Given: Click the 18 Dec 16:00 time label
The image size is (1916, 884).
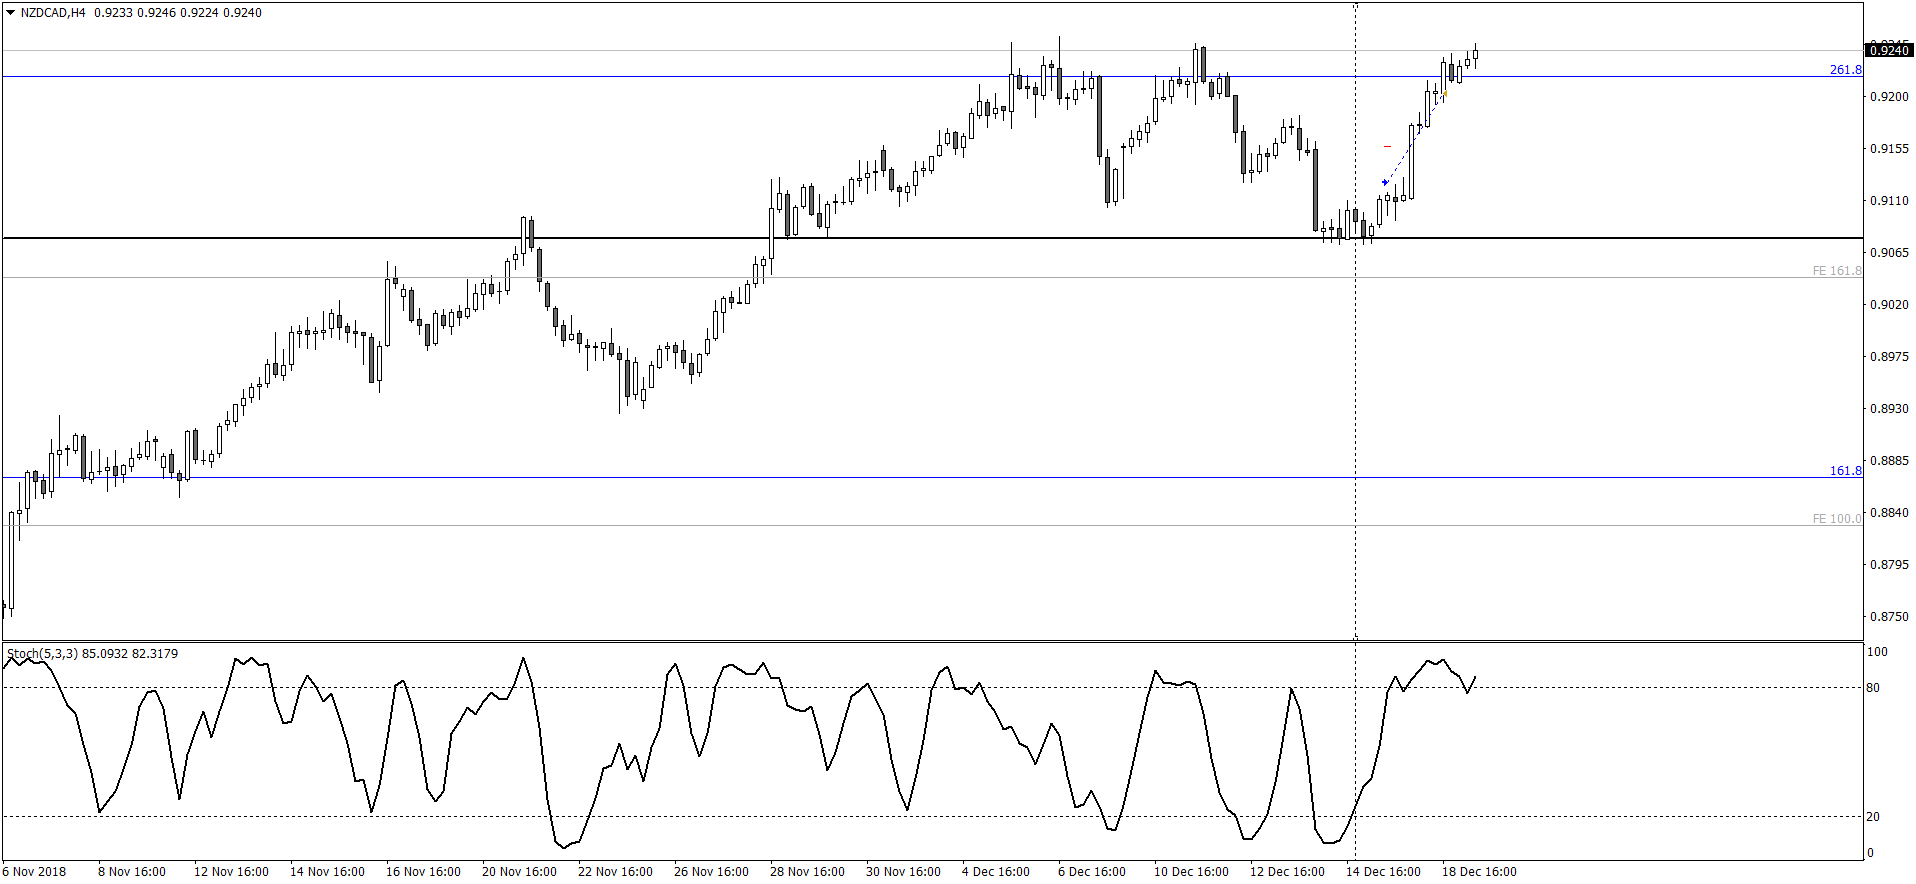Looking at the screenshot, I should [1479, 872].
